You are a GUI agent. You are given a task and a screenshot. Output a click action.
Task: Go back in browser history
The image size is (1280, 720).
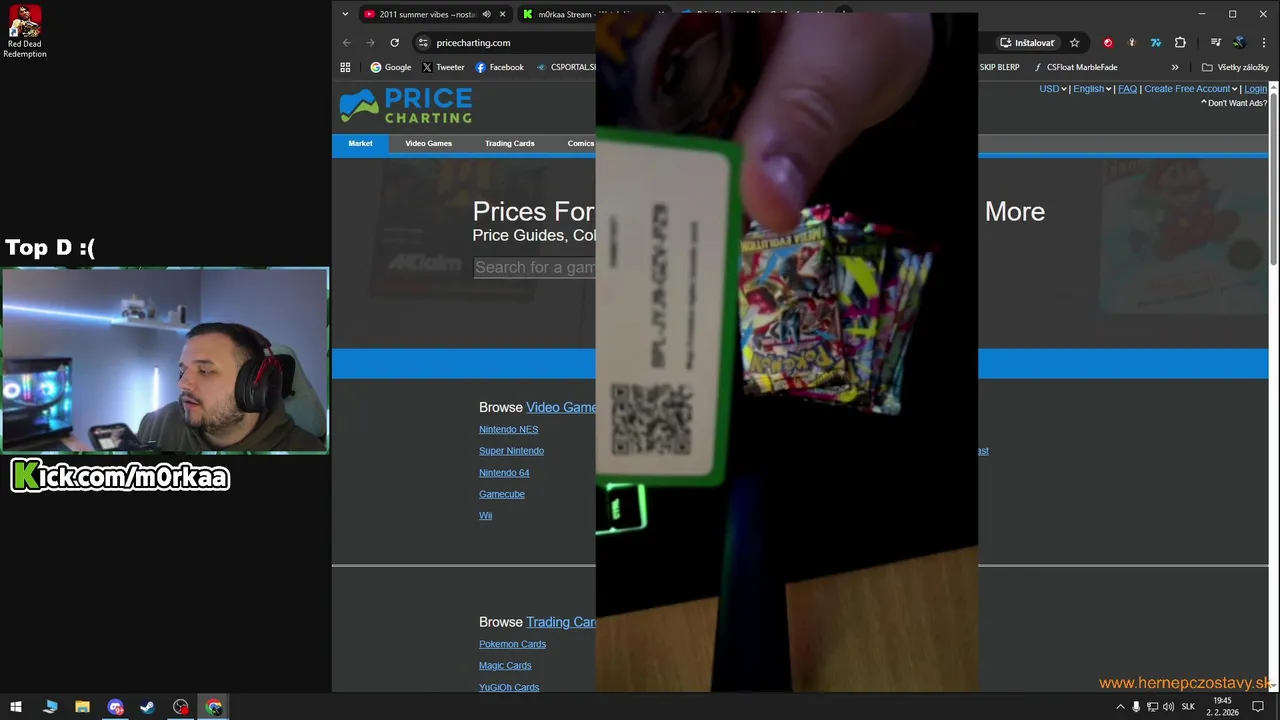tap(346, 43)
